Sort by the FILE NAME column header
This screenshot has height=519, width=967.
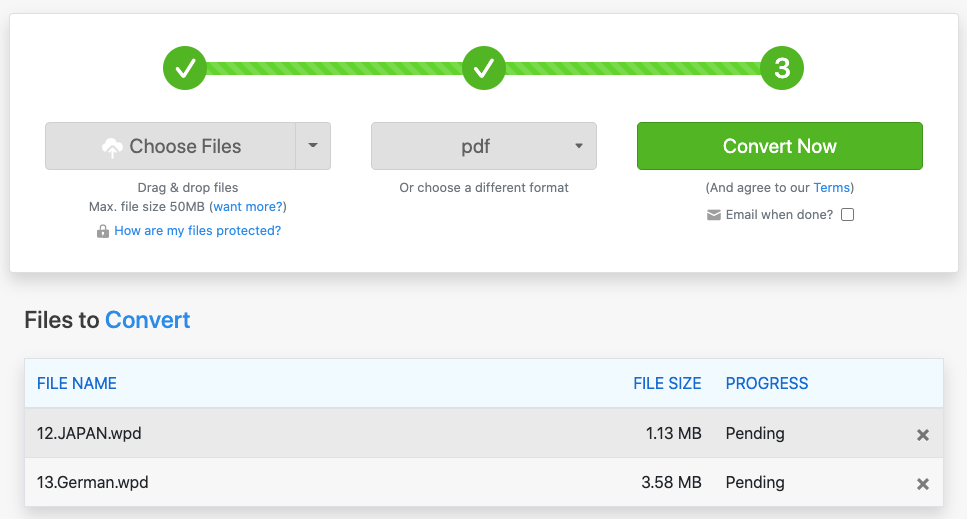77,383
